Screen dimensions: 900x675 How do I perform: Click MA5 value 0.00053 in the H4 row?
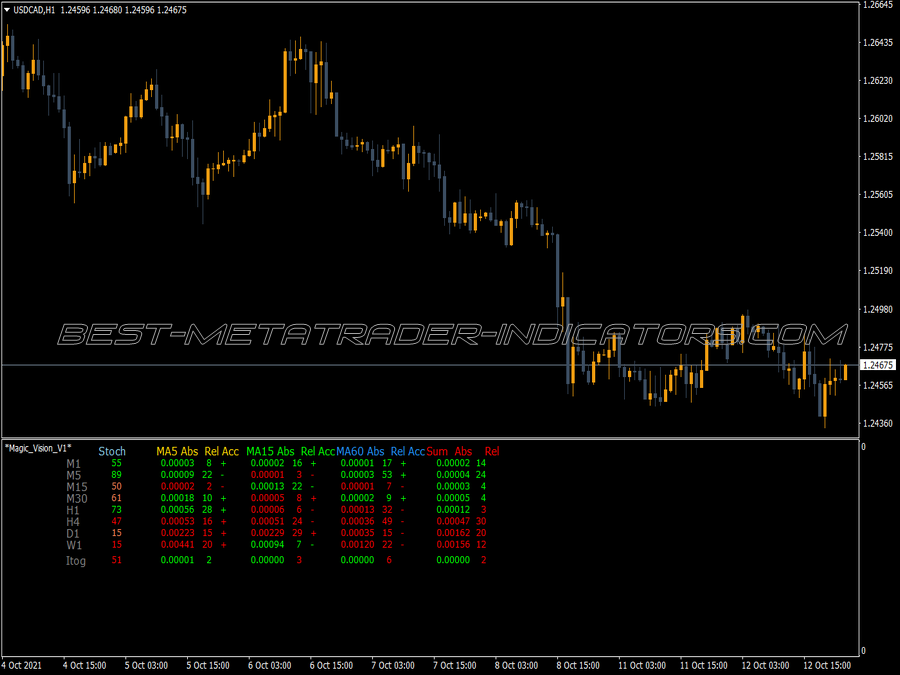(177, 521)
